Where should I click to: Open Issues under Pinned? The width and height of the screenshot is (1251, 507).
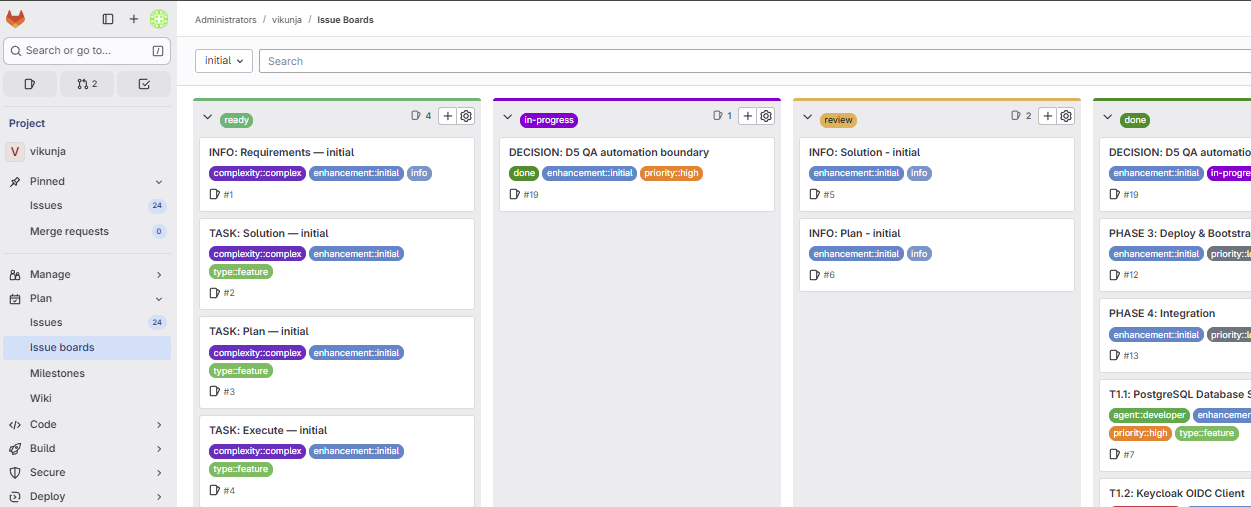87,205
